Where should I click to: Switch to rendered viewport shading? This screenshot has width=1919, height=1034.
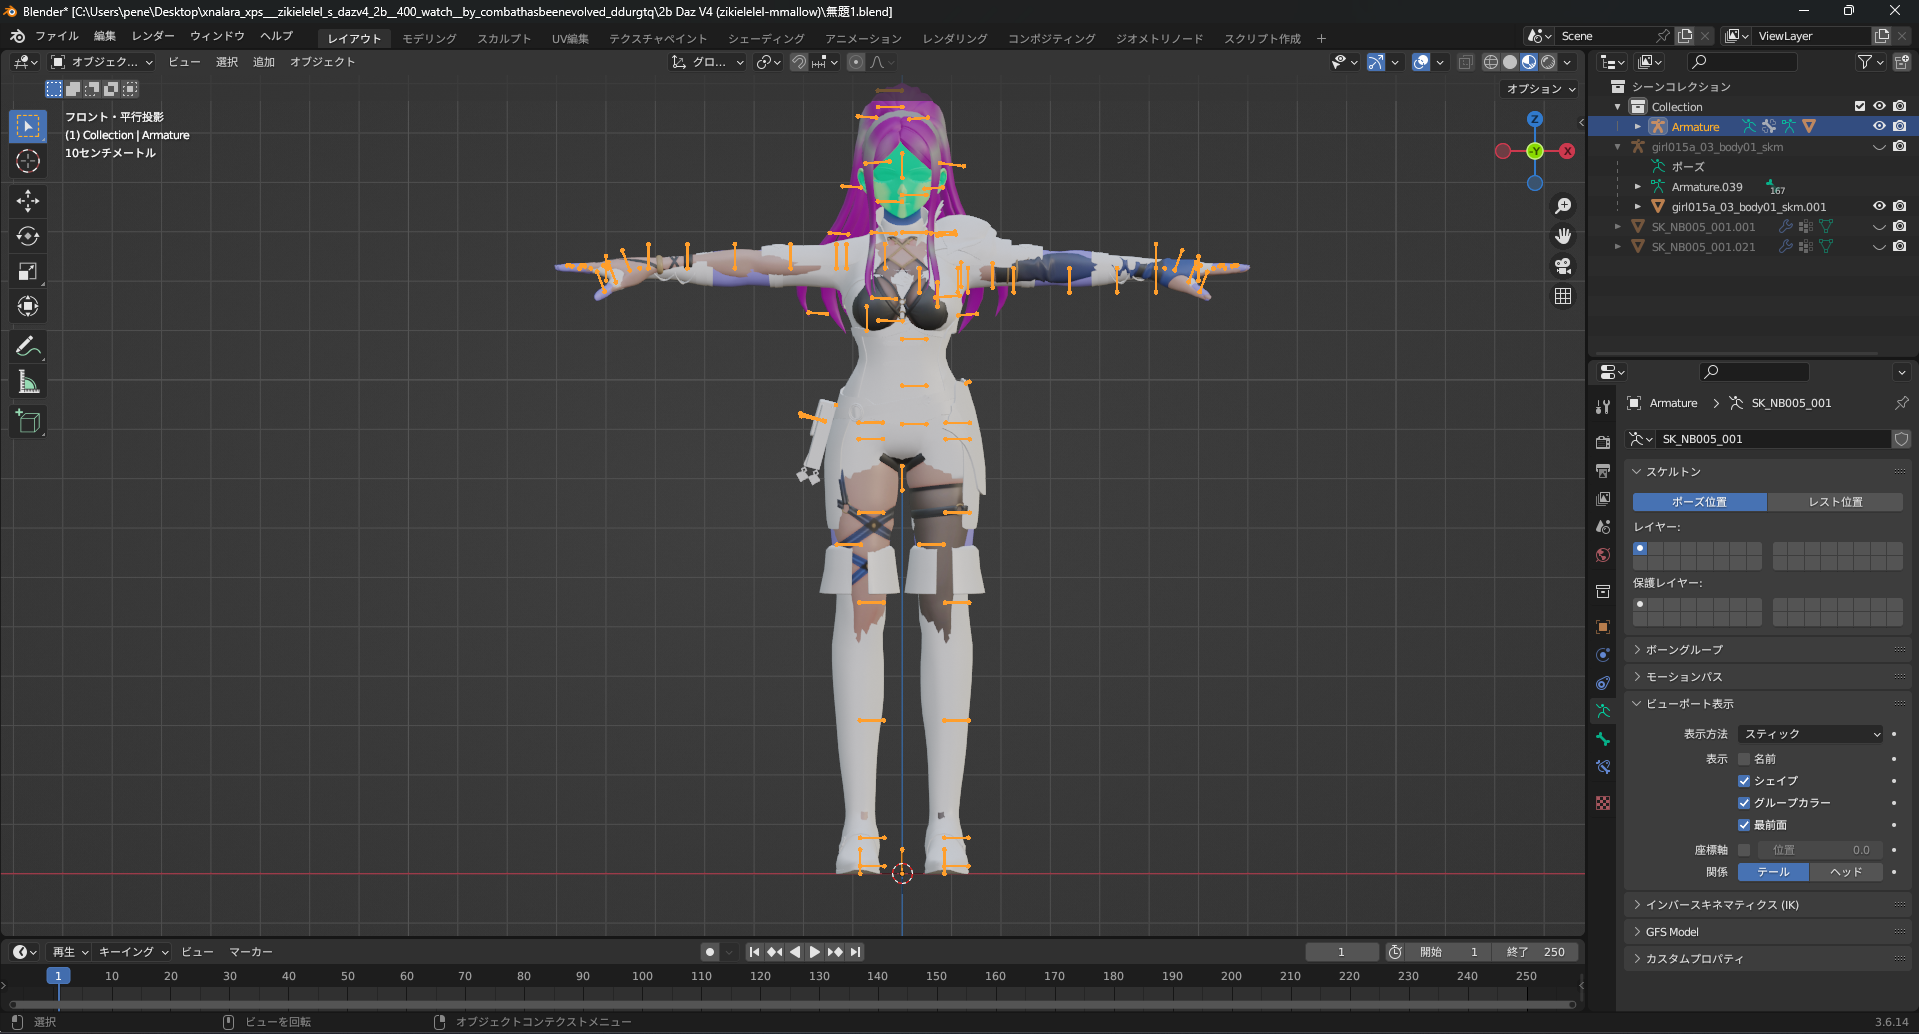pos(1548,62)
